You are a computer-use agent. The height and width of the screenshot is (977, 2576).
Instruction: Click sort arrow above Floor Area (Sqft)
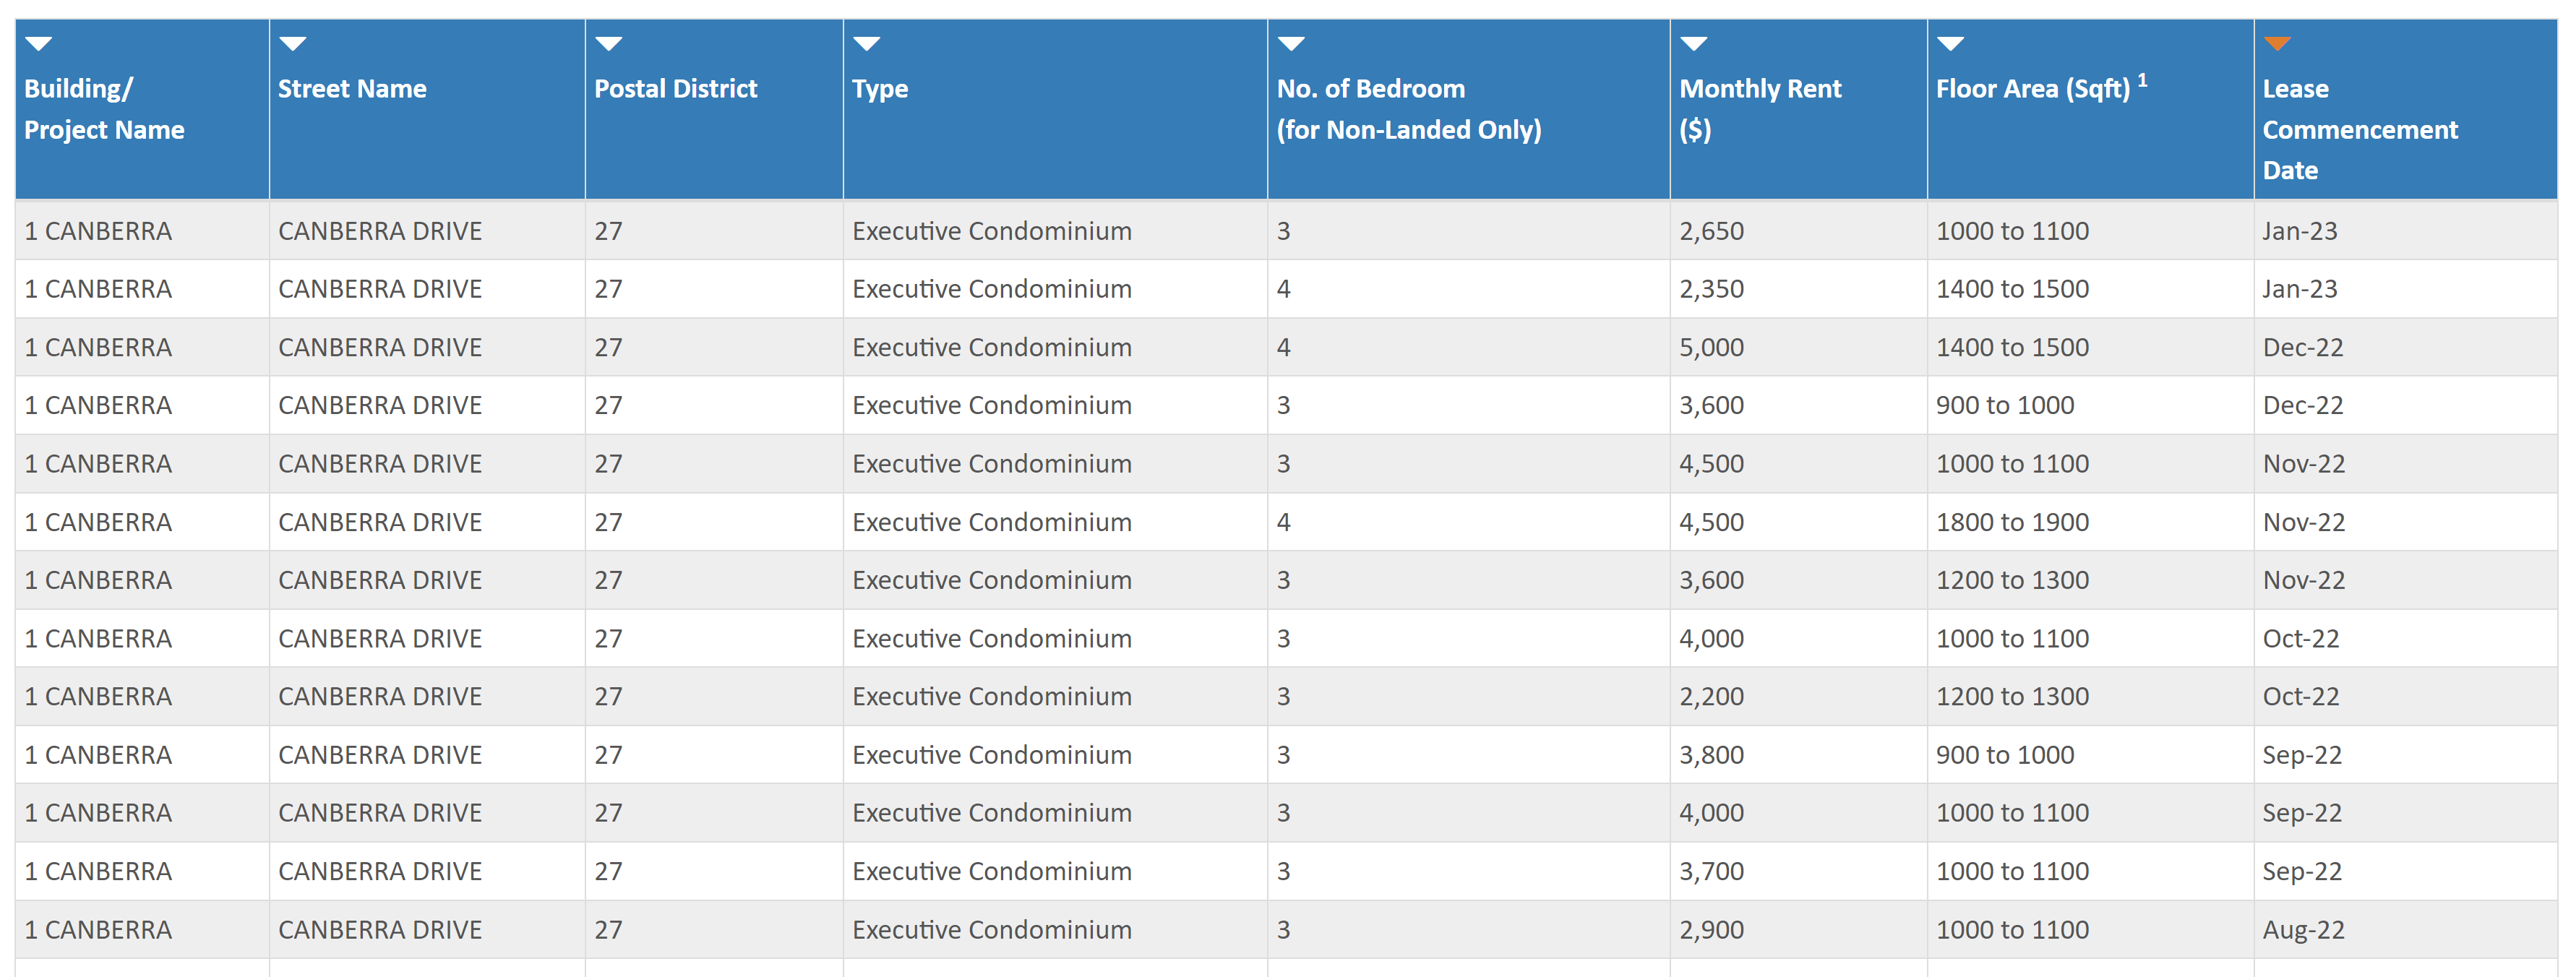[1950, 44]
